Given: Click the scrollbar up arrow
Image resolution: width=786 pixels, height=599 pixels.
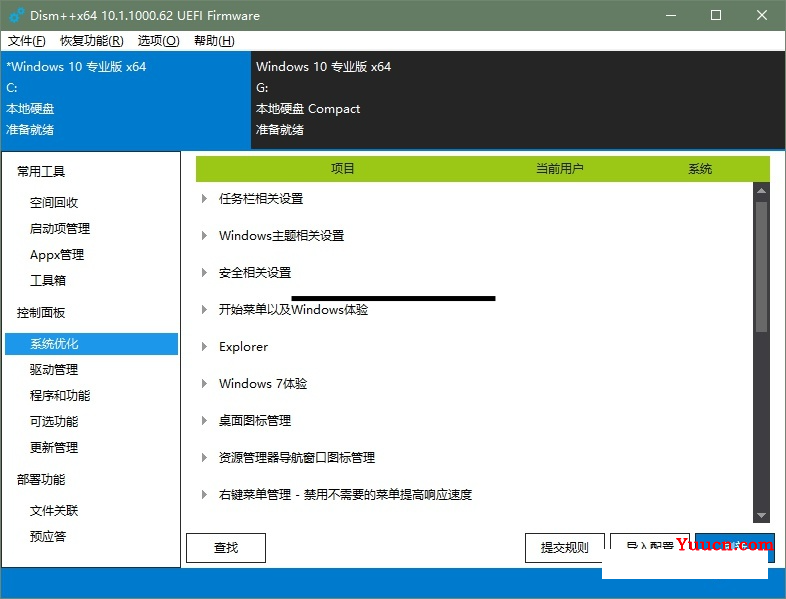Looking at the screenshot, I should click(x=761, y=191).
